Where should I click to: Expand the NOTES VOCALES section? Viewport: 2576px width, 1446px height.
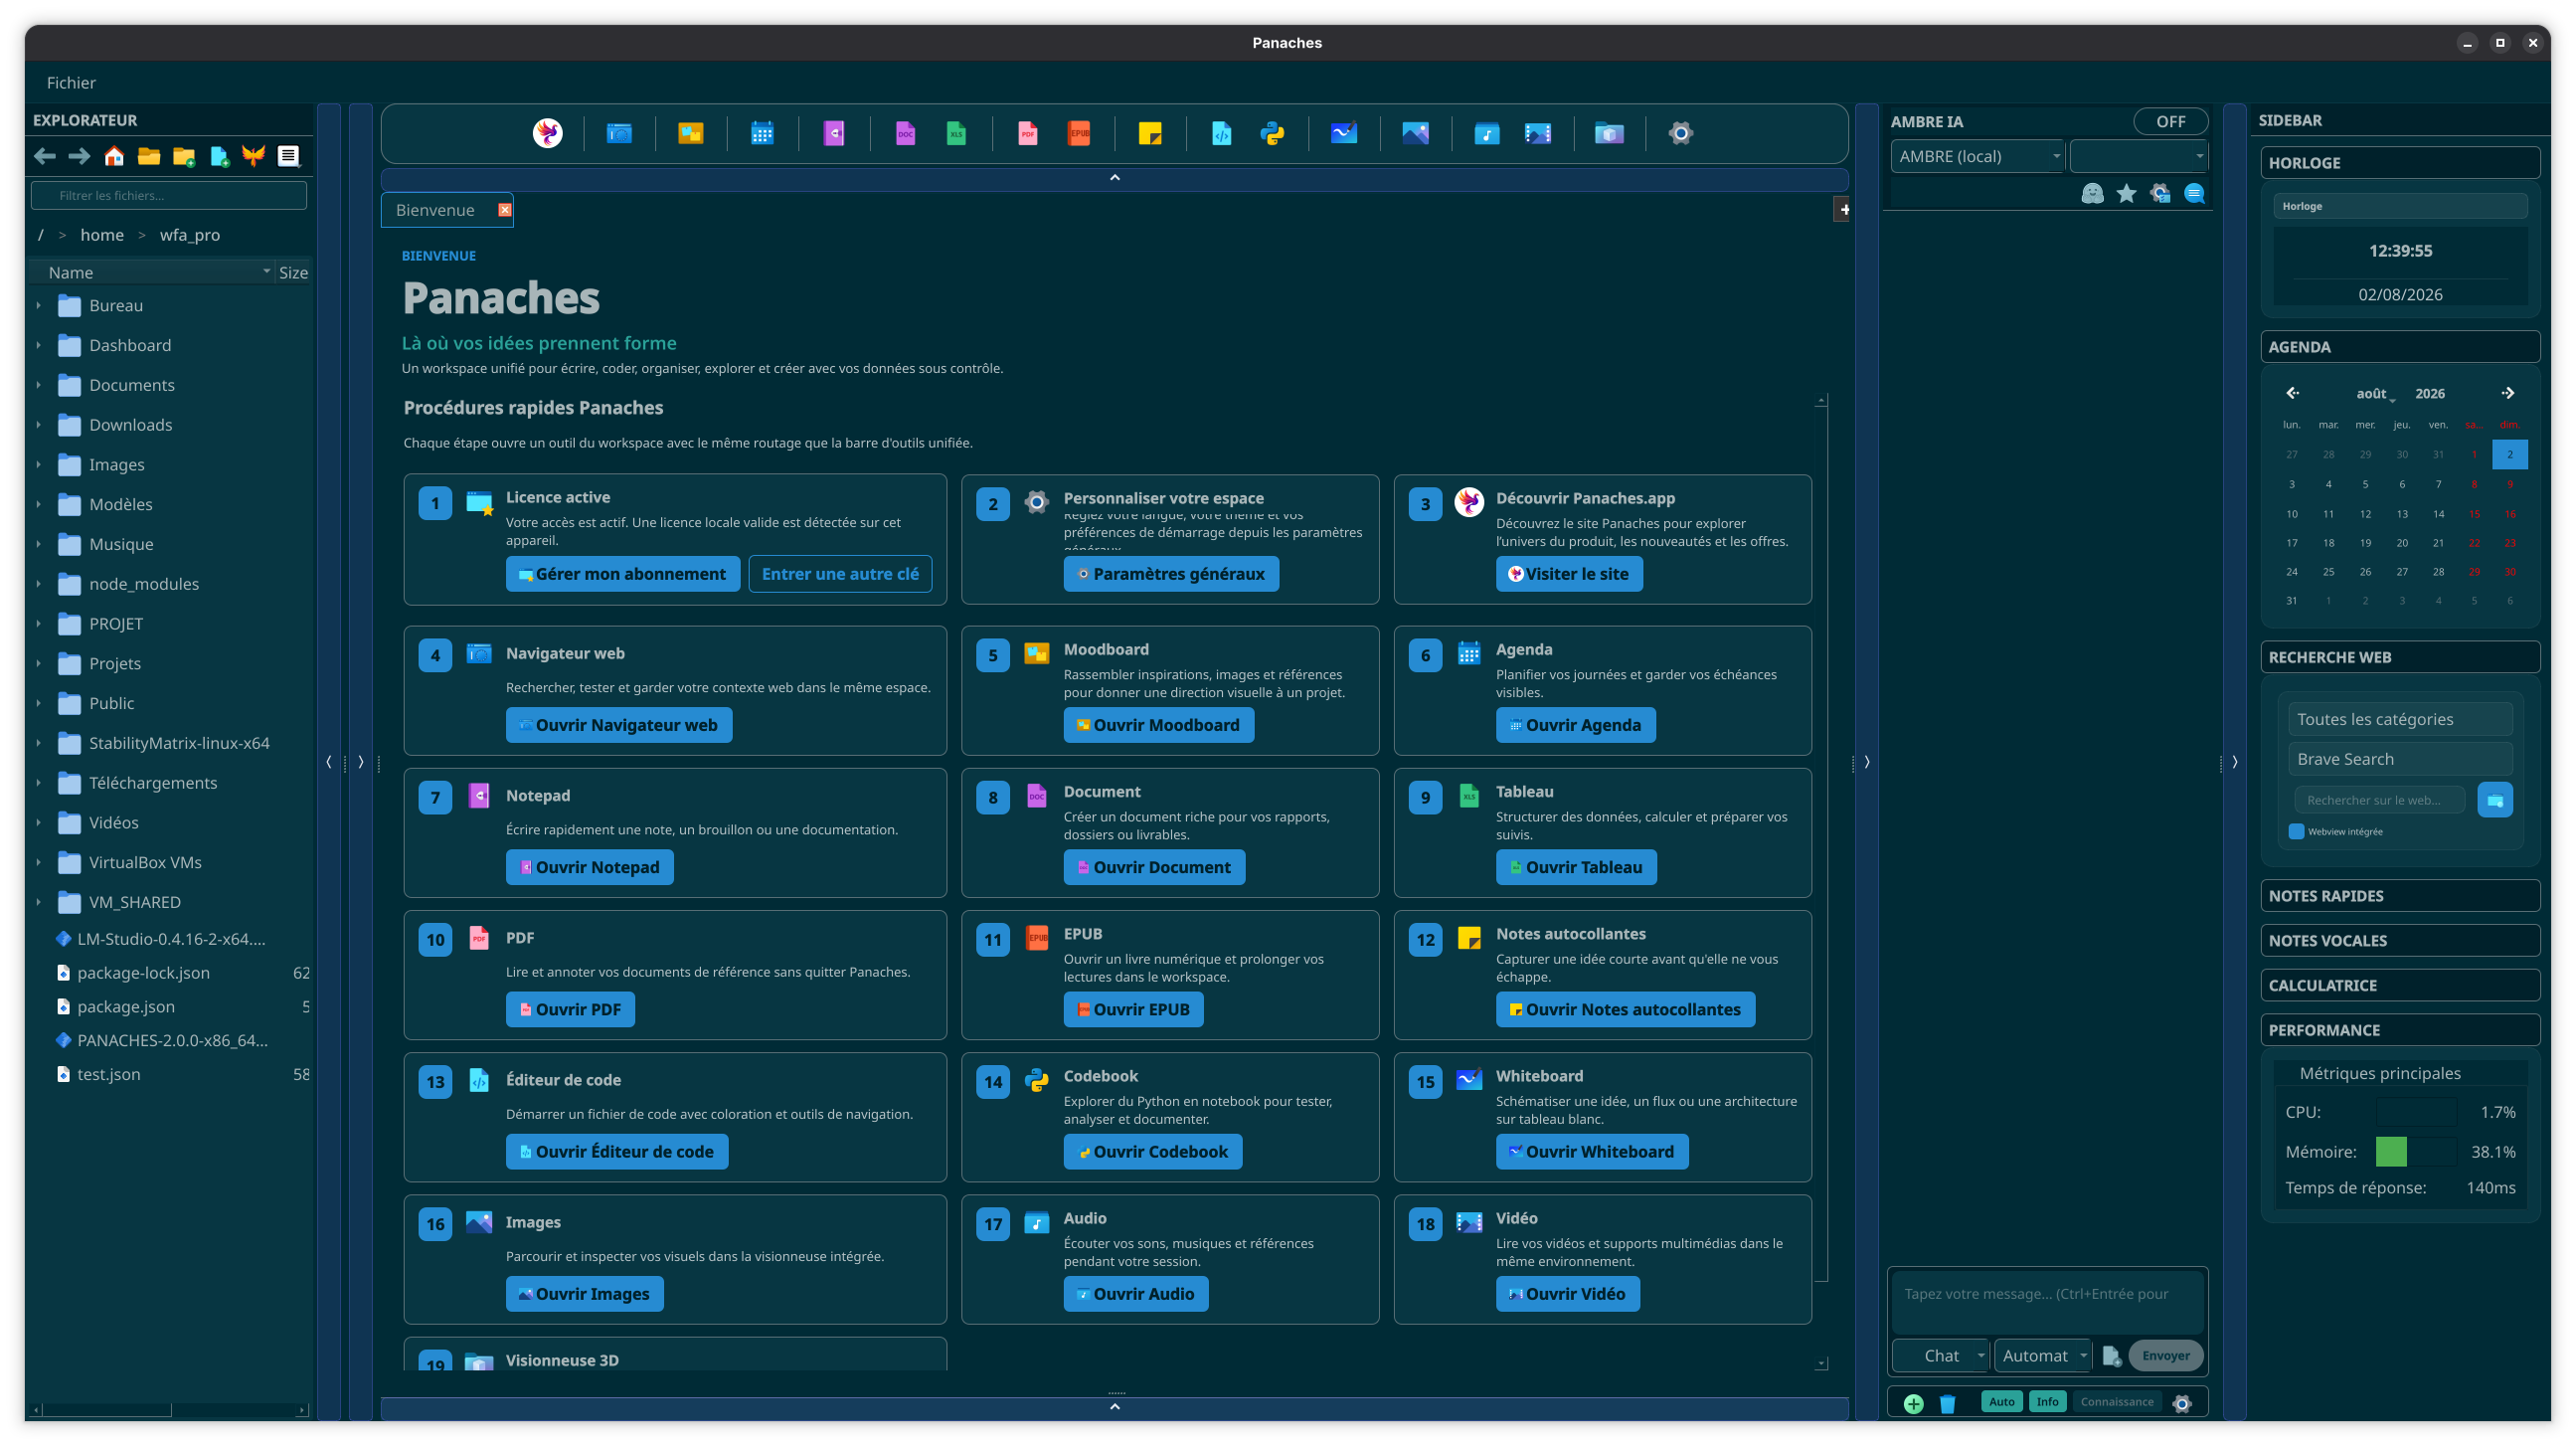[x=2400, y=941]
